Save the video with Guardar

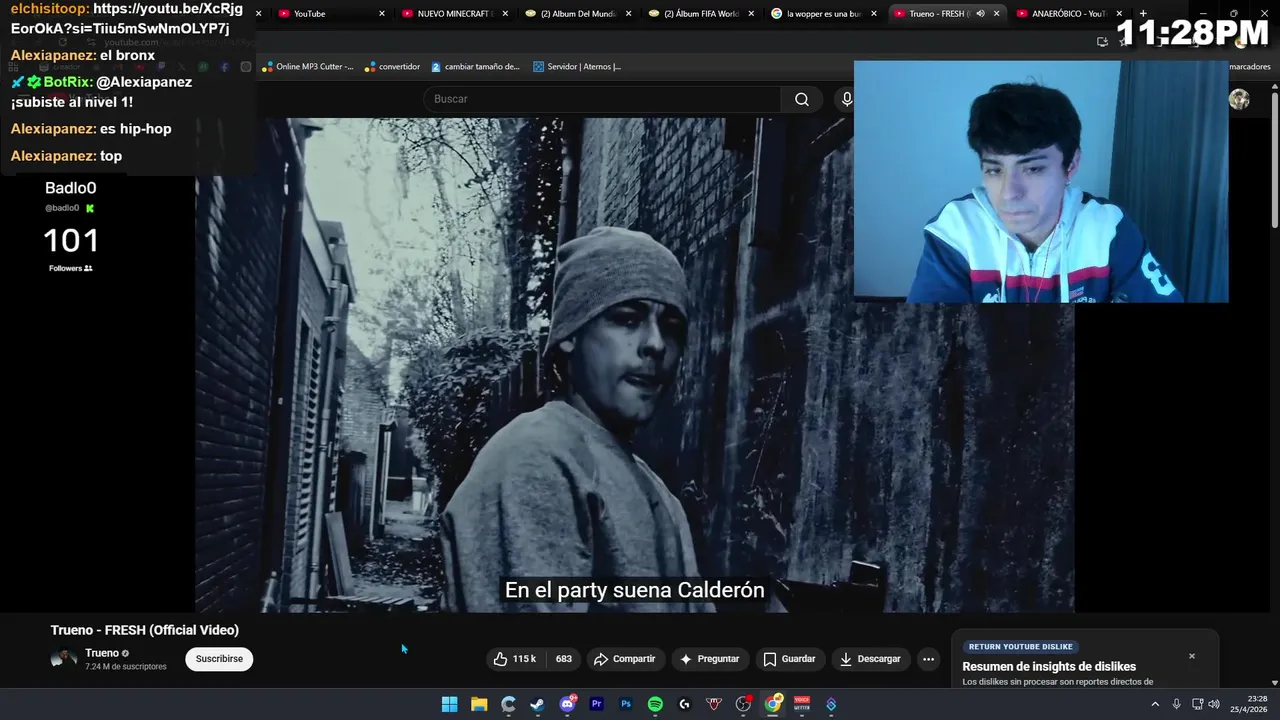click(x=789, y=659)
